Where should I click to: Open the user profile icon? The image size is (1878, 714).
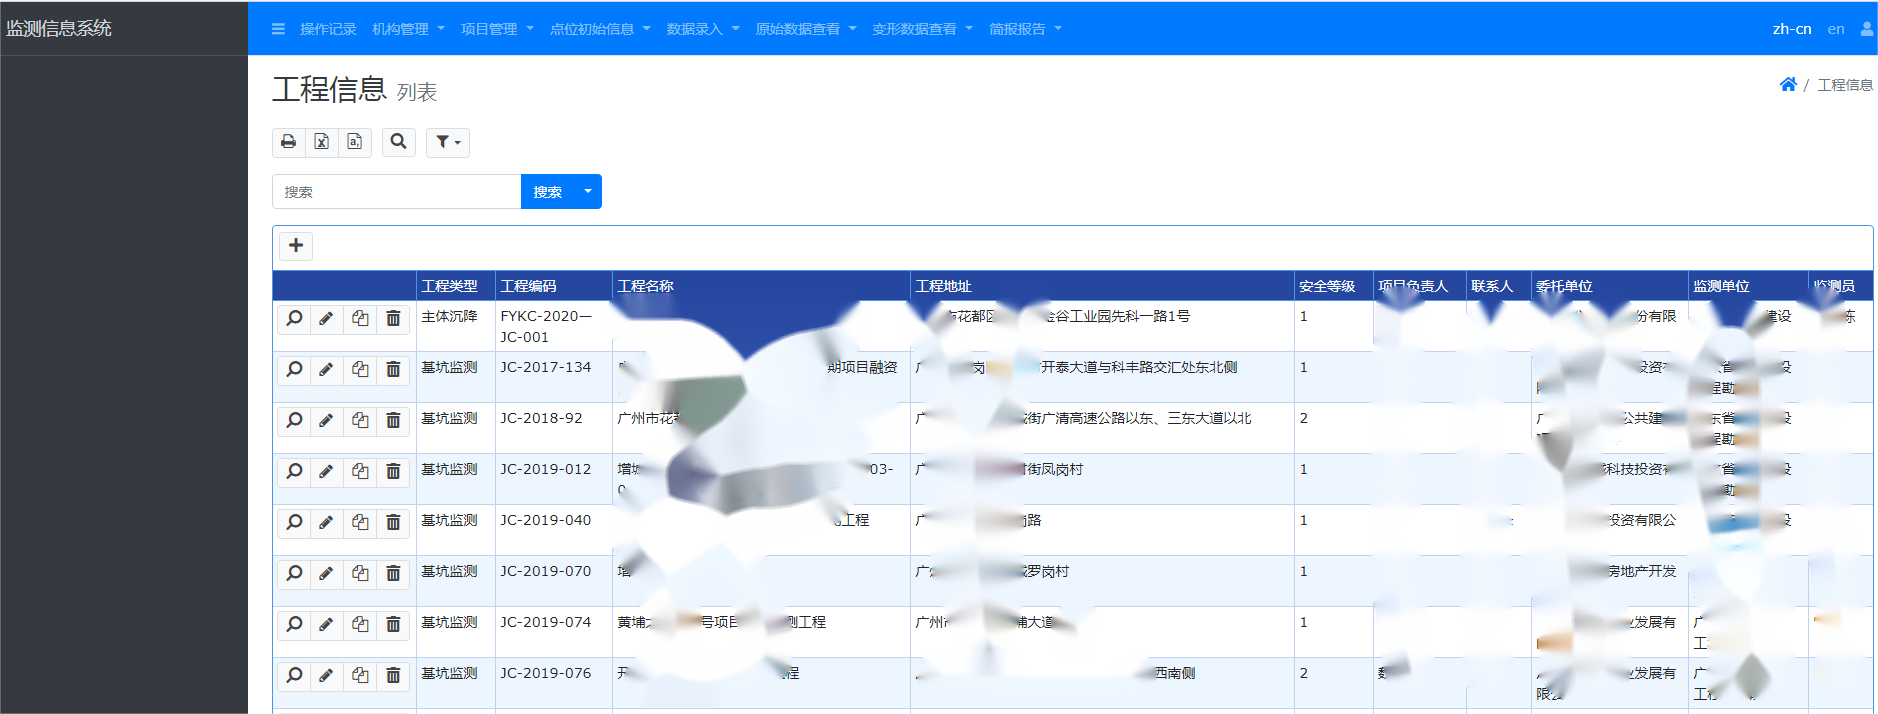pyautogui.click(x=1866, y=29)
